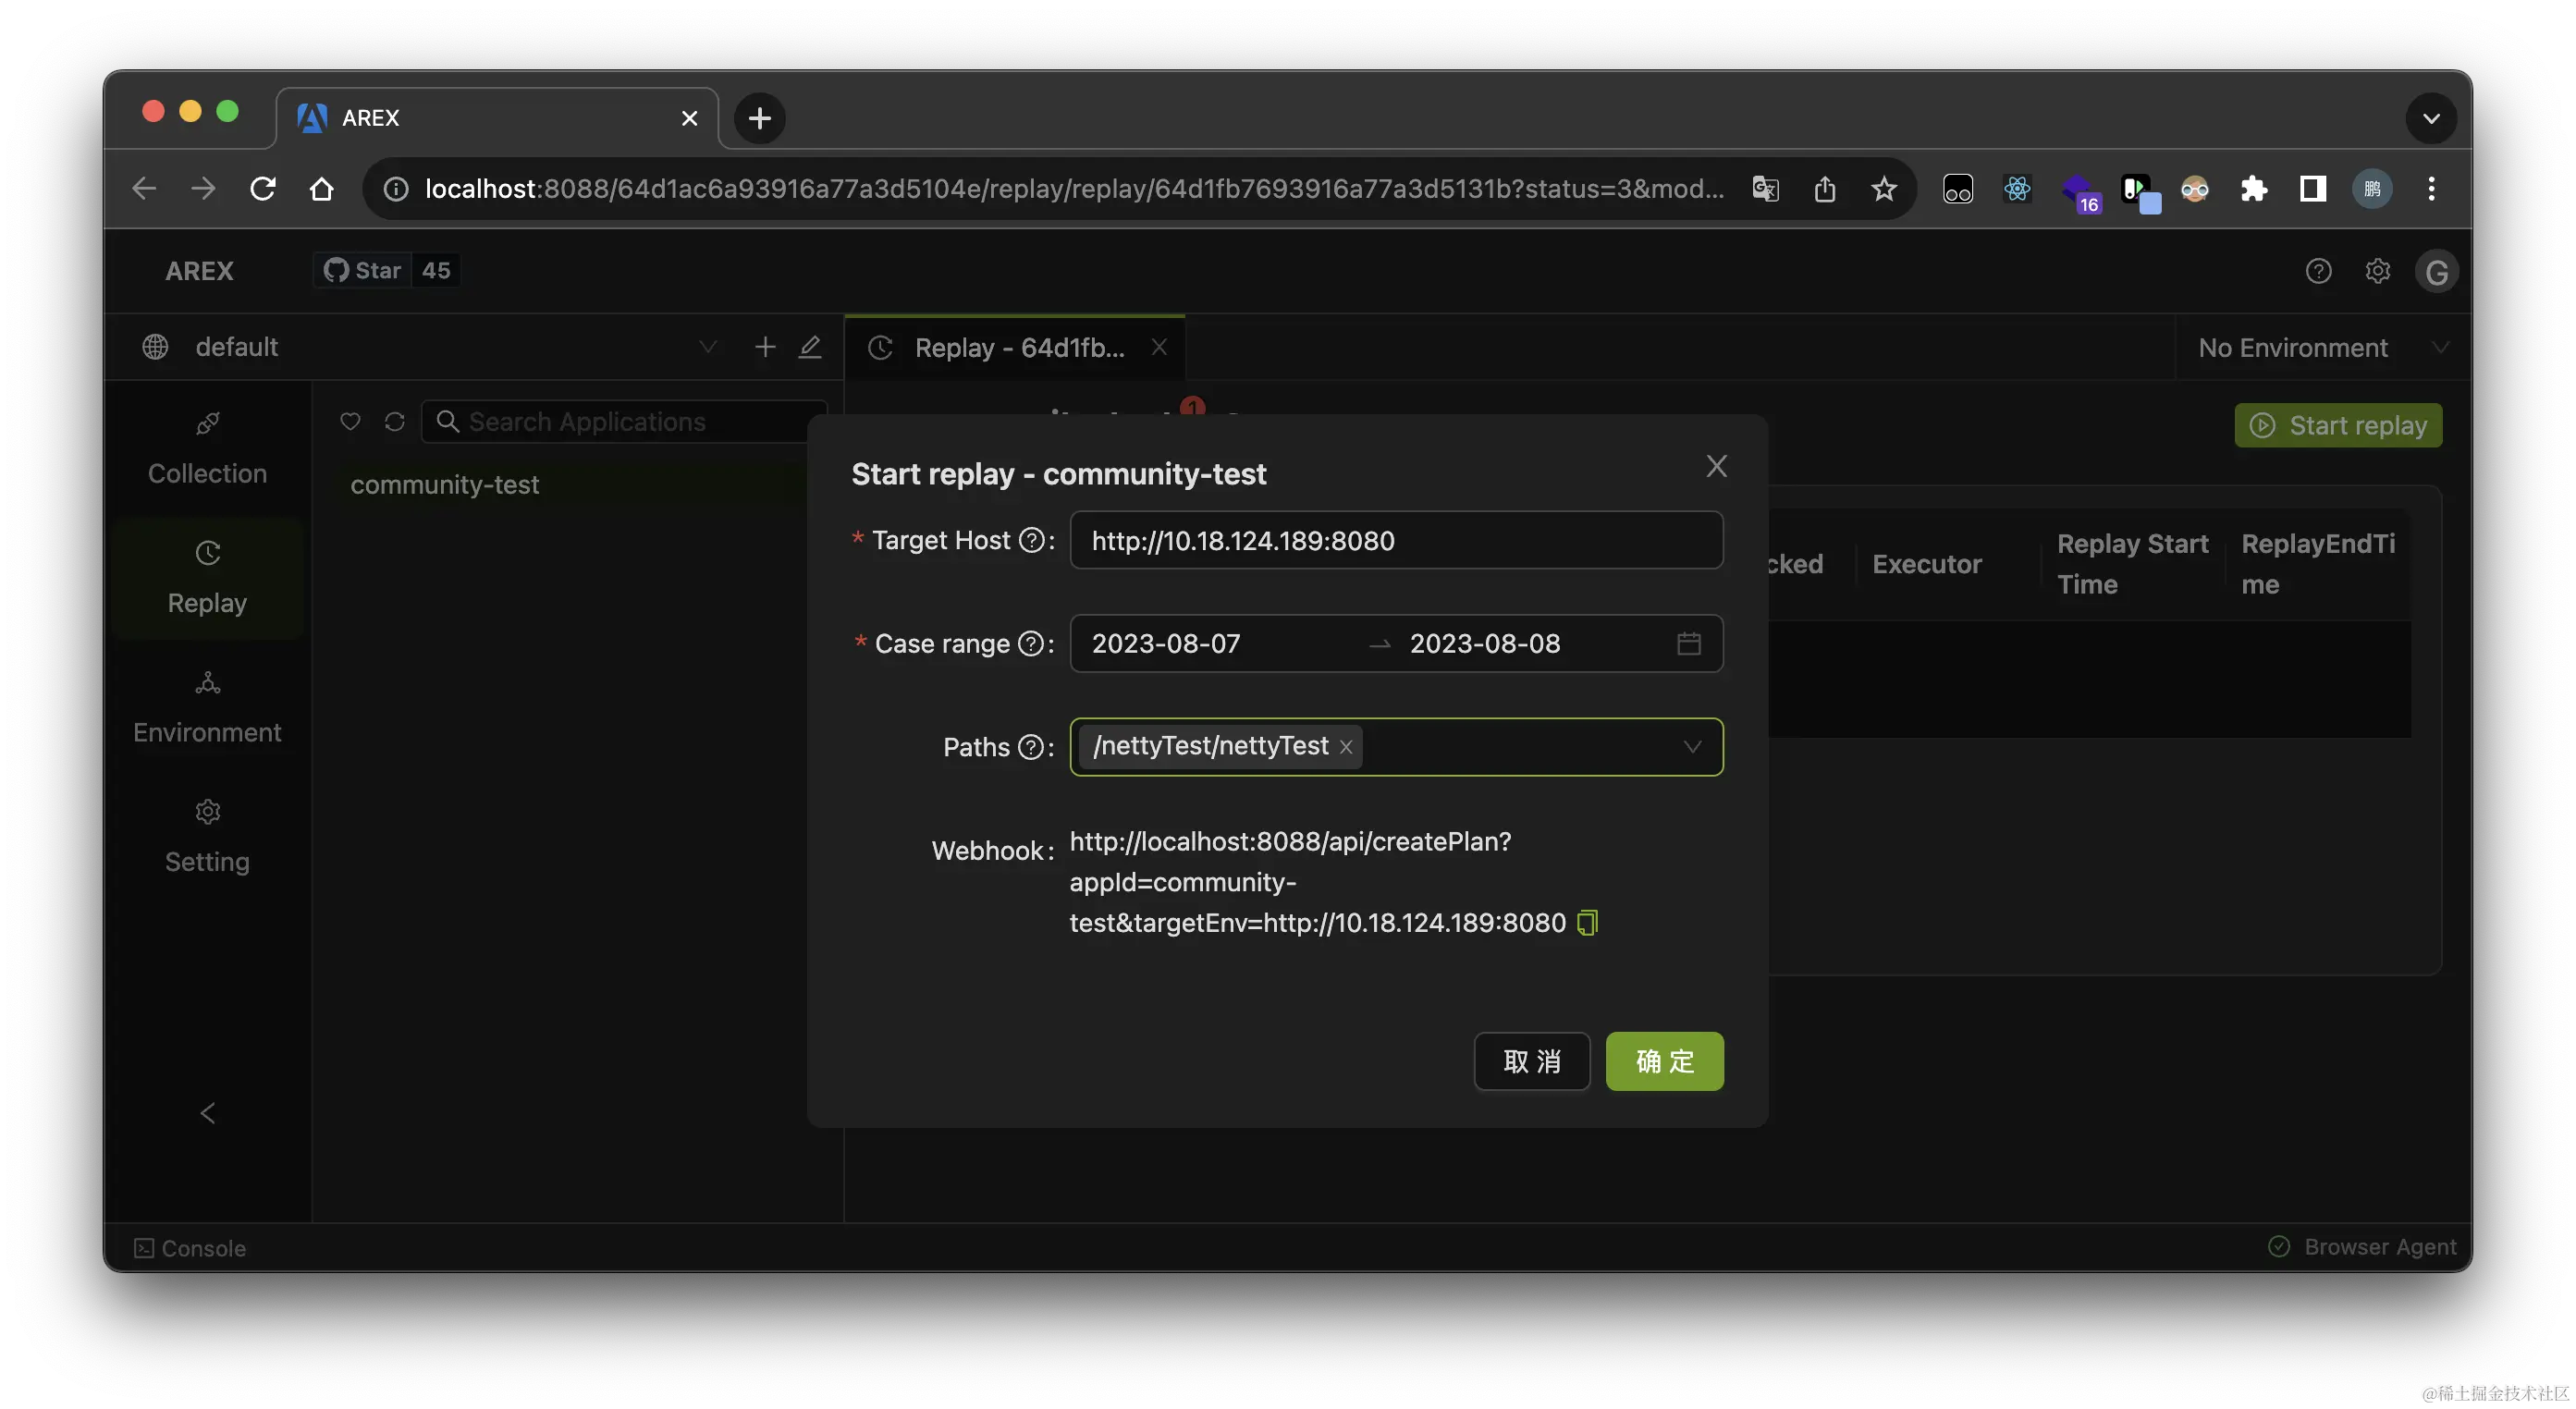Click the refresh applications icon

tap(394, 422)
